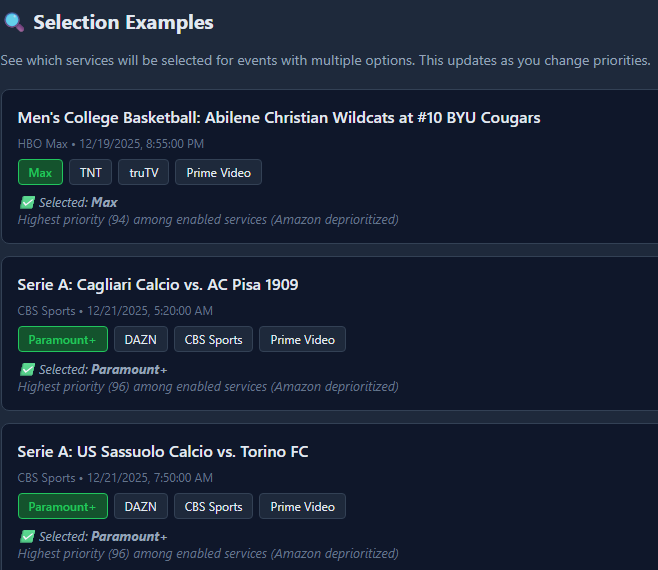Choose DAZN for Sassuolo vs. Torino
Viewport: 658px width, 570px height.
[140, 506]
